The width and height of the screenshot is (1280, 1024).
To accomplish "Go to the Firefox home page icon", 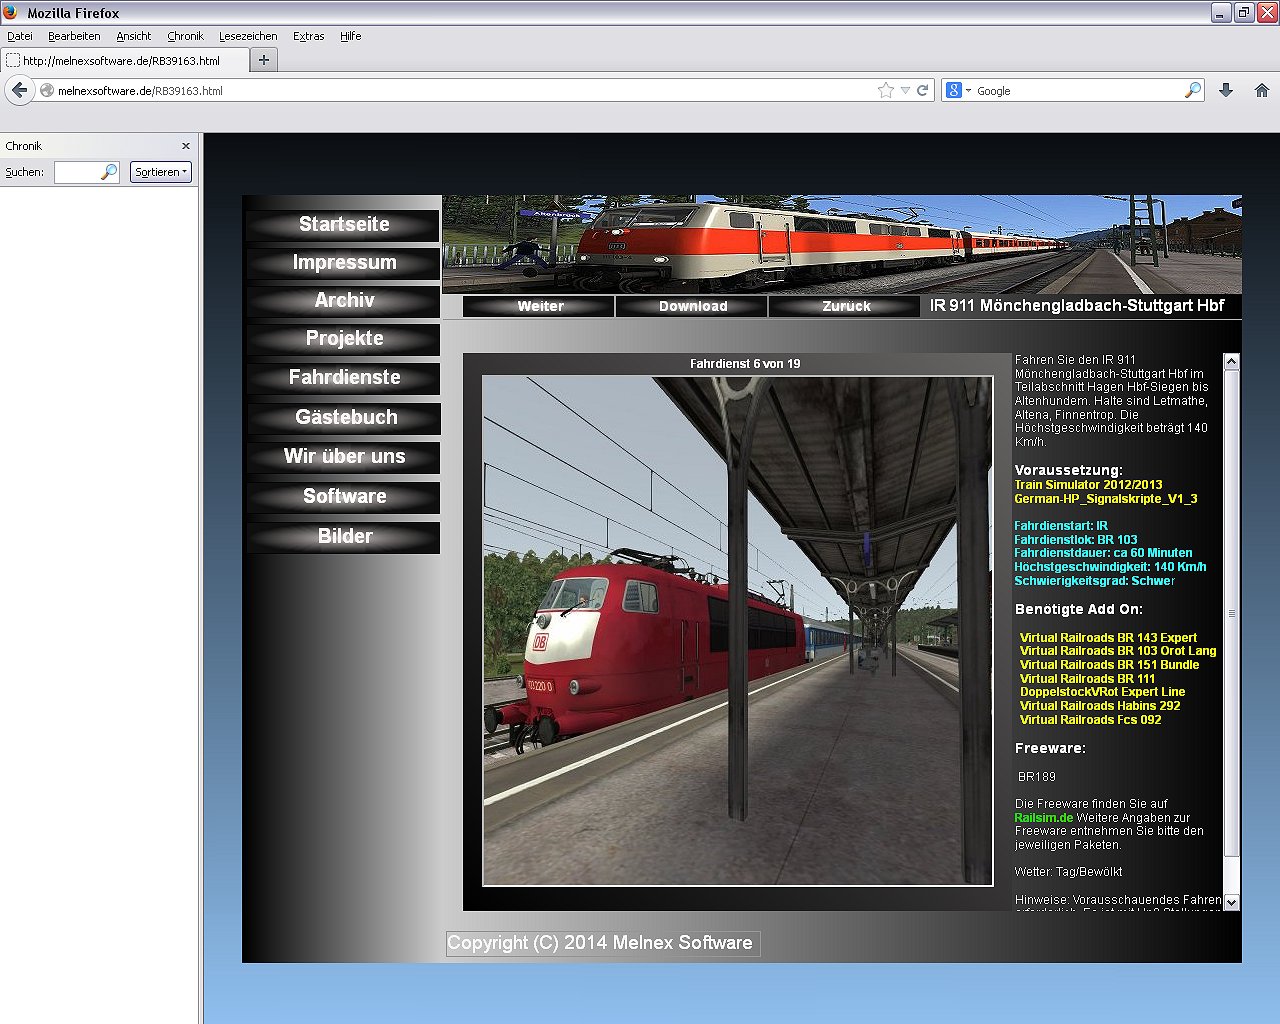I will (1262, 90).
